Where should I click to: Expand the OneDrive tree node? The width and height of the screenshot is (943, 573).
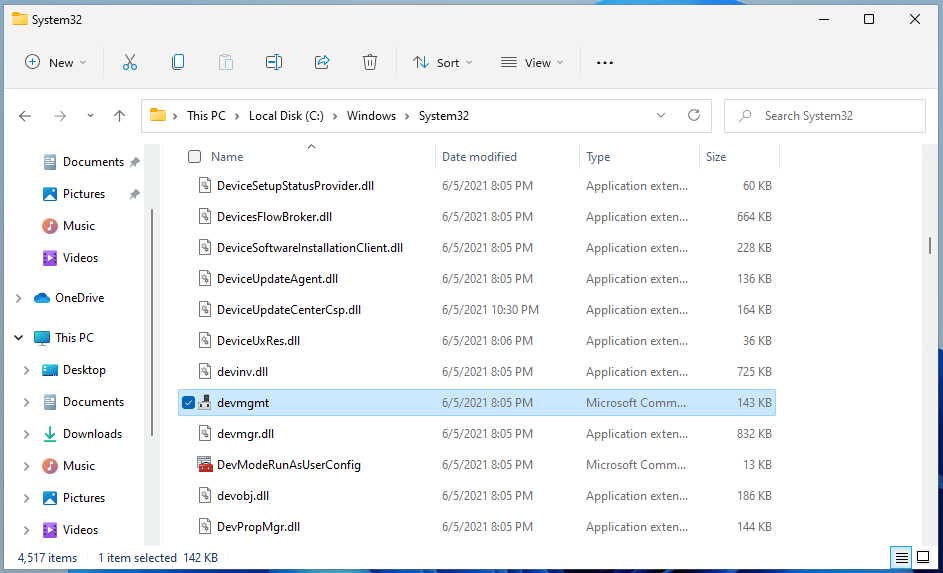(x=19, y=298)
